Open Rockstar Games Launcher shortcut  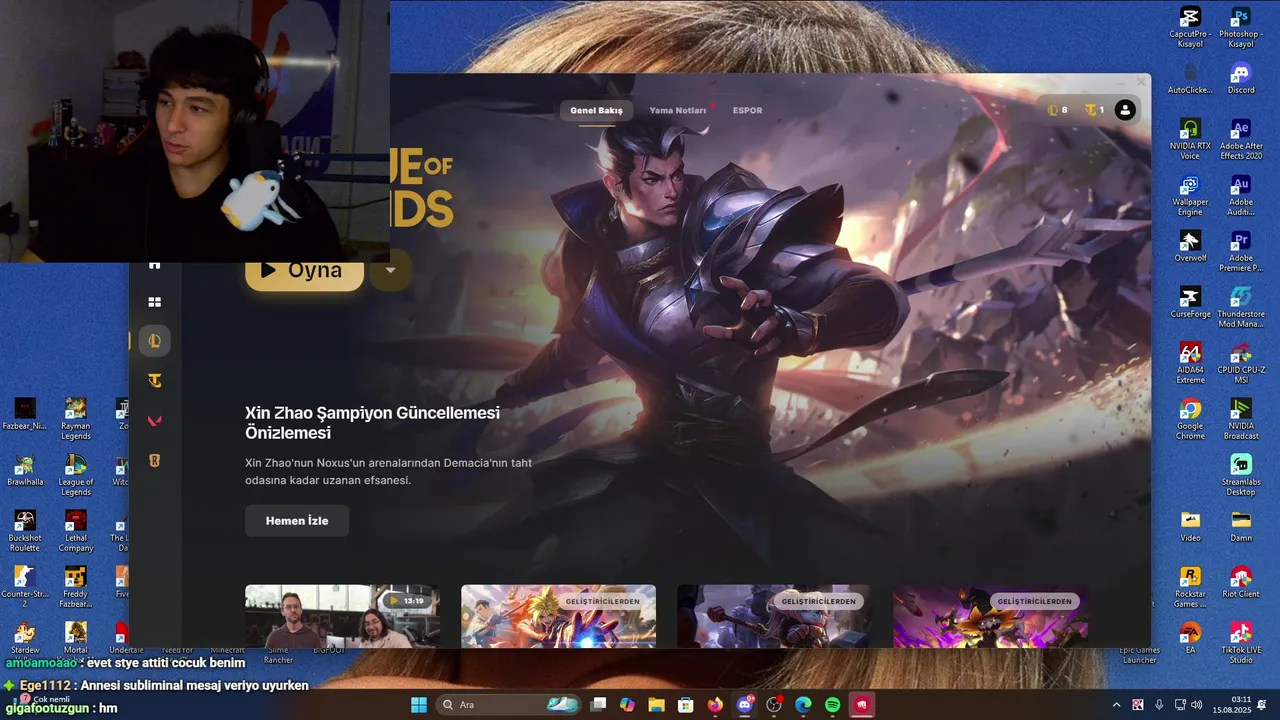[x=1190, y=587]
